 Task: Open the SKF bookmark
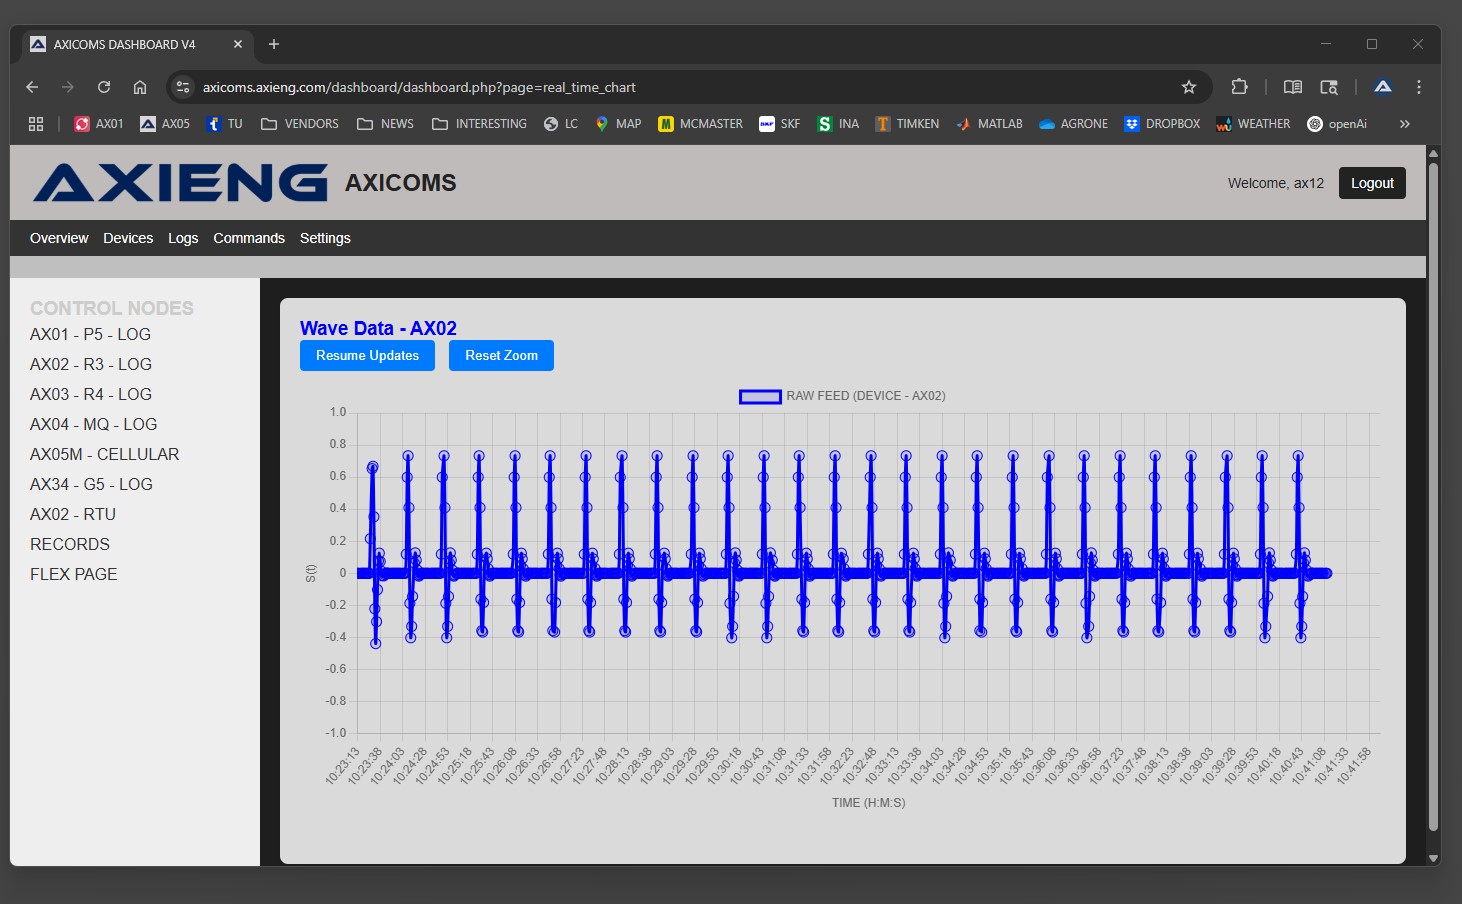pos(779,123)
